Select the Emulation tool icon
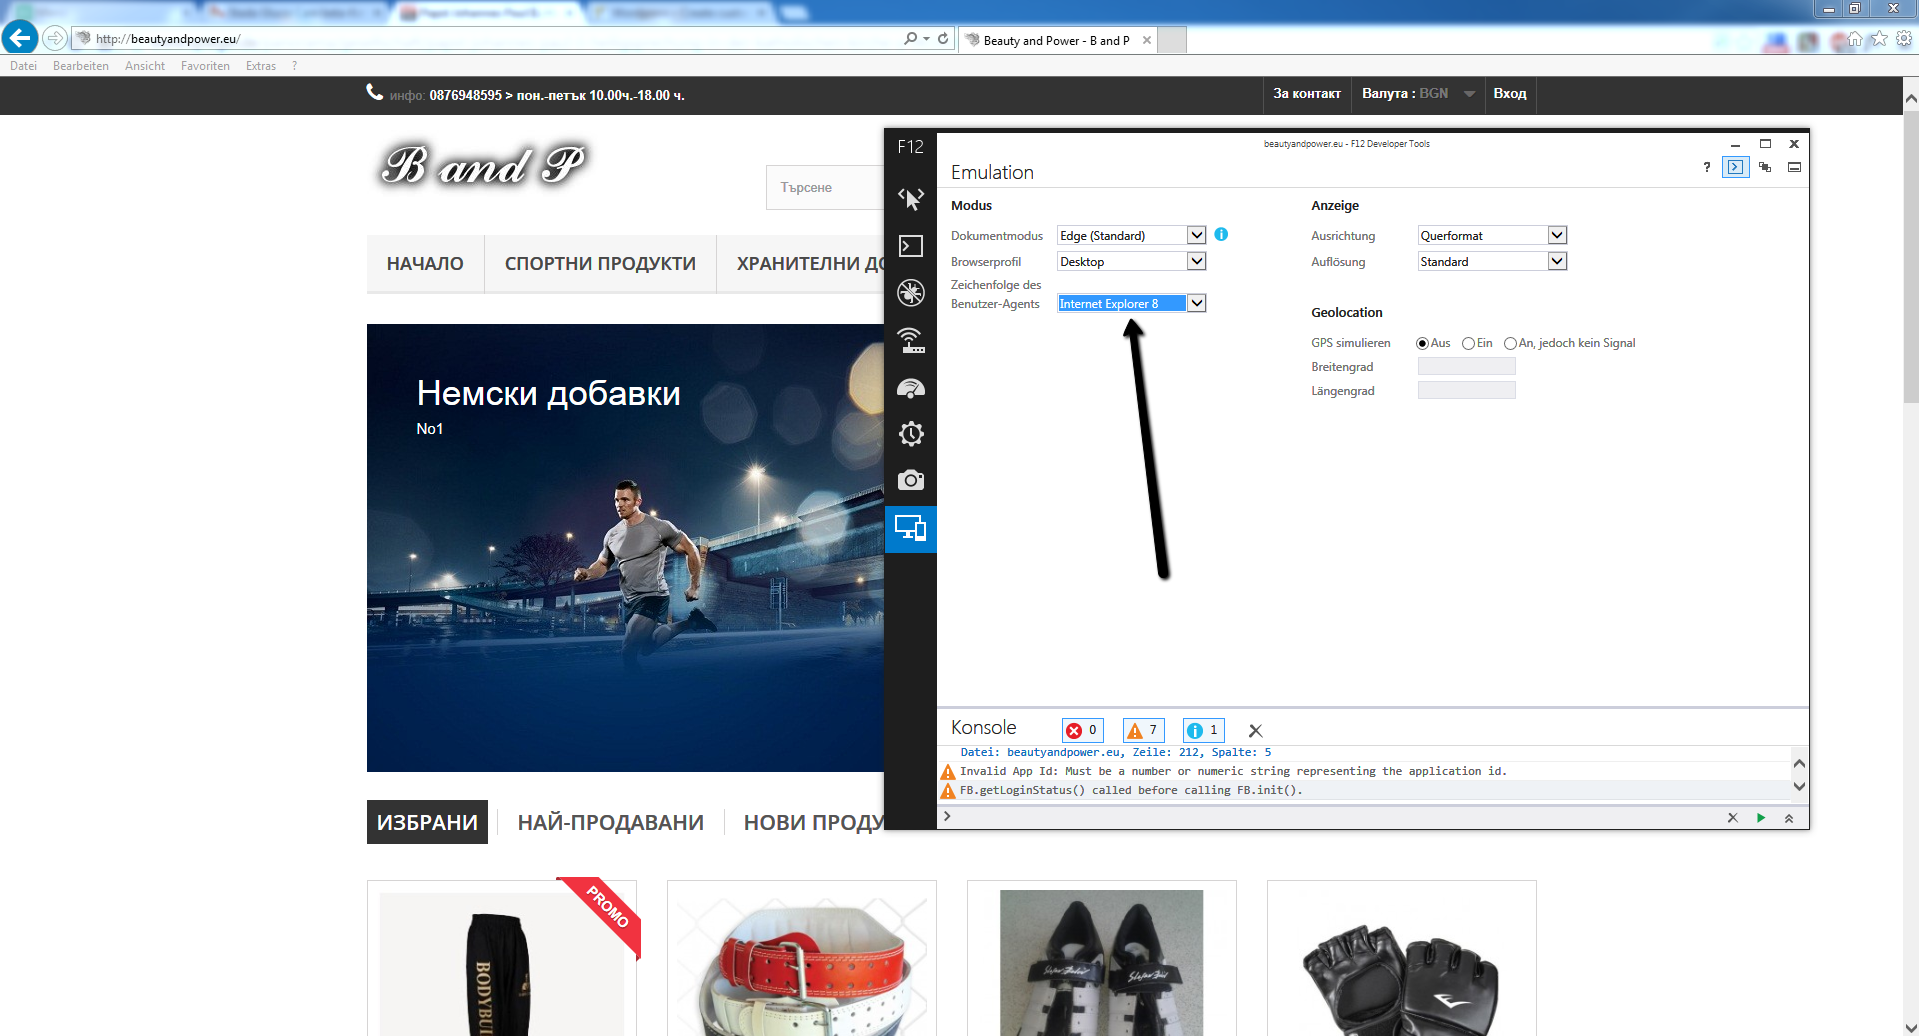 [x=910, y=528]
